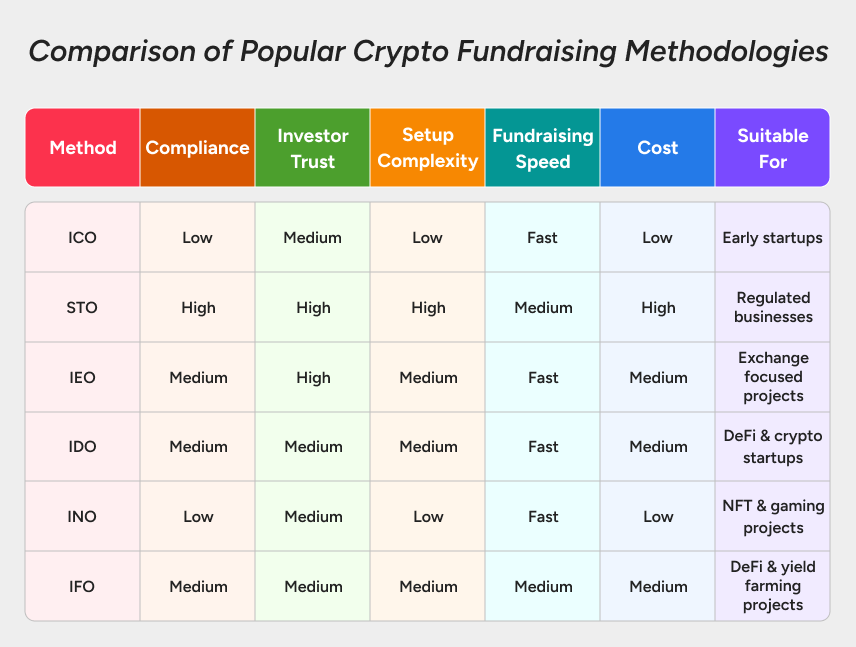Select the IEO row label
The width and height of the screenshot is (856, 647).
point(83,378)
